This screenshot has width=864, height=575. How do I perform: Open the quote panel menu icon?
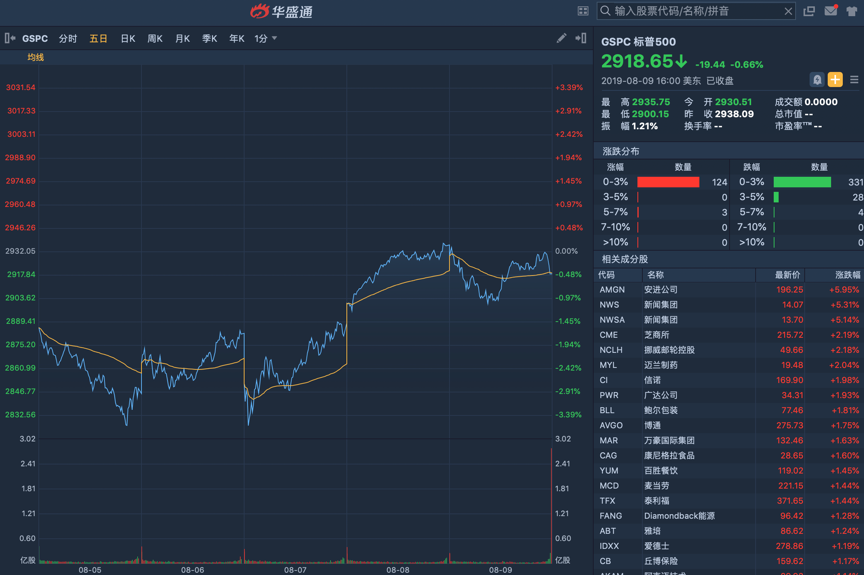point(854,80)
